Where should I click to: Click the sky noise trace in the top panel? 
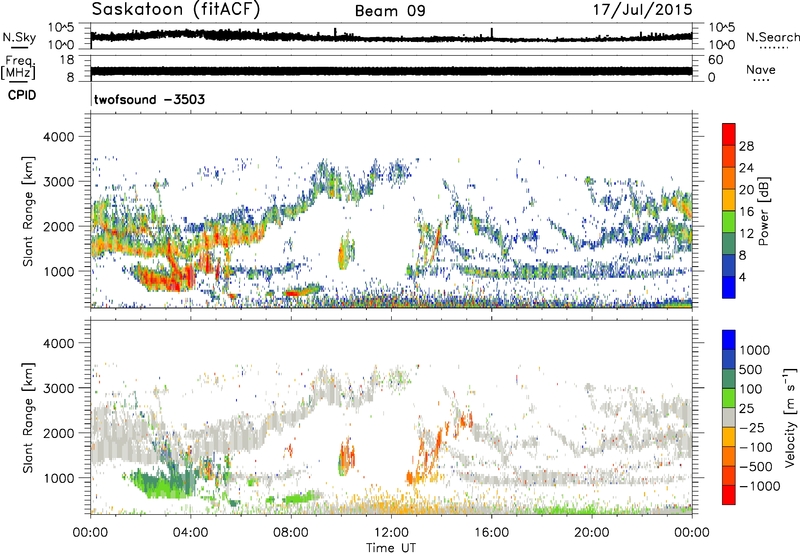coord(391,37)
